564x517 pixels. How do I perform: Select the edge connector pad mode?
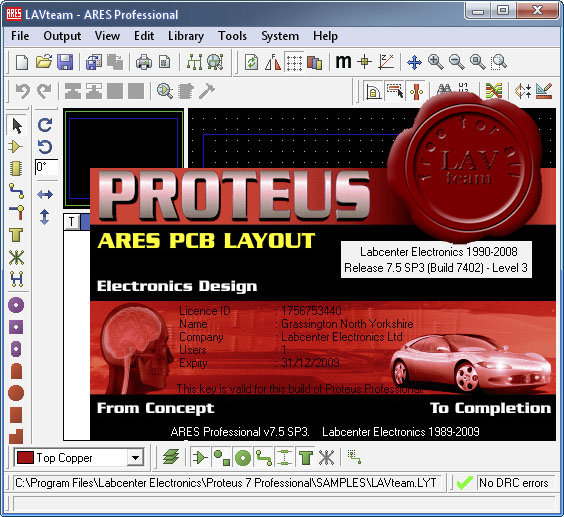tap(16, 371)
